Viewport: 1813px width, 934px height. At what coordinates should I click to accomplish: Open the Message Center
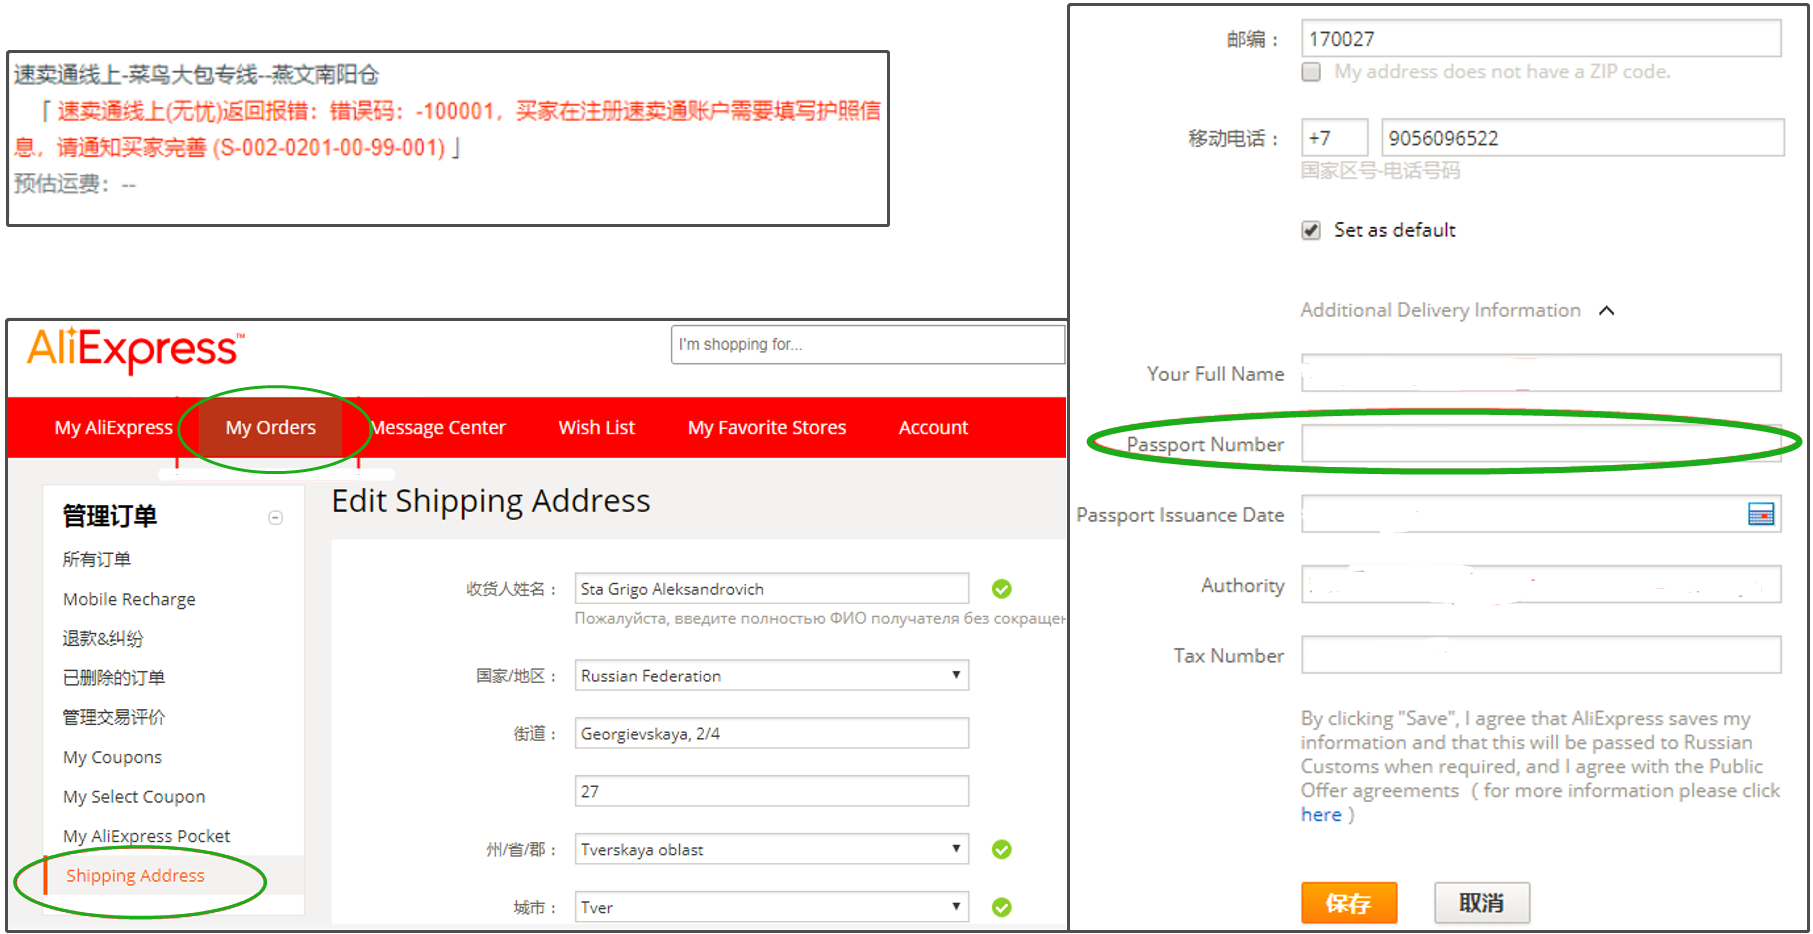438,427
